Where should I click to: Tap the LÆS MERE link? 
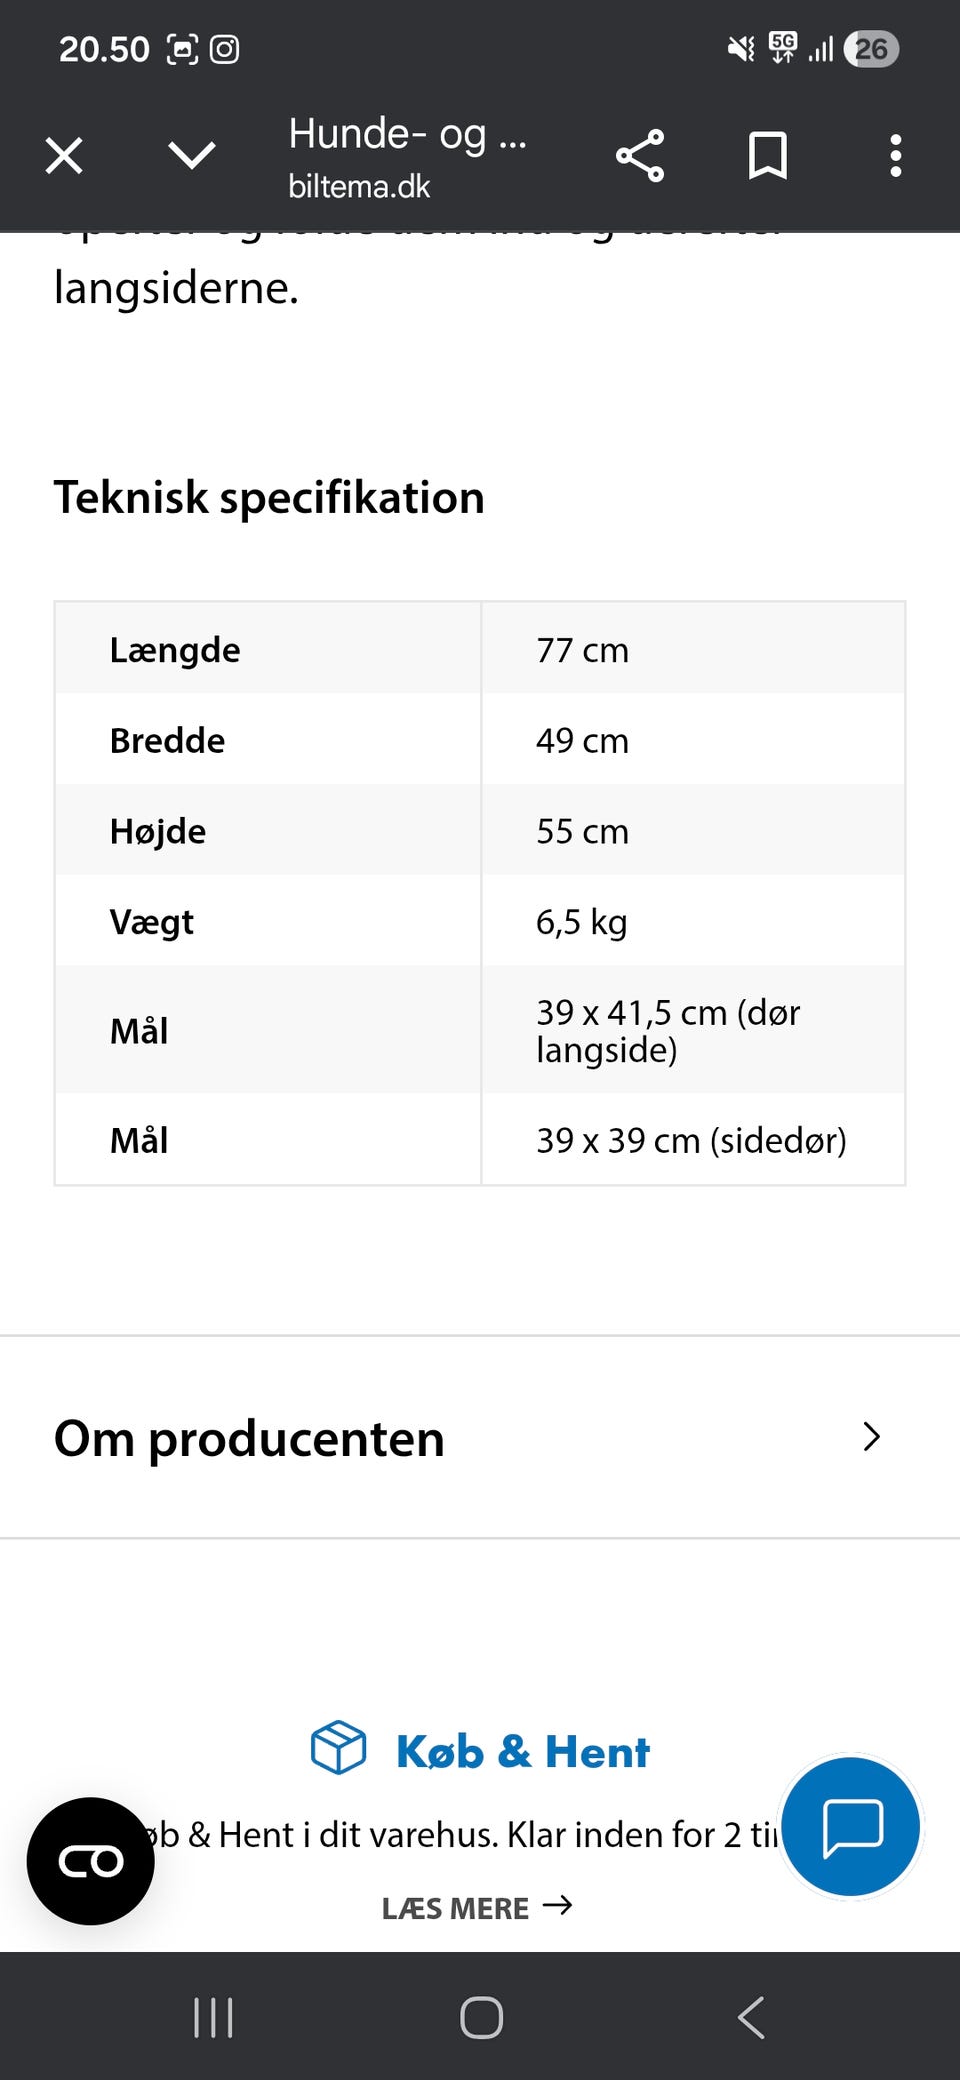(x=477, y=1908)
